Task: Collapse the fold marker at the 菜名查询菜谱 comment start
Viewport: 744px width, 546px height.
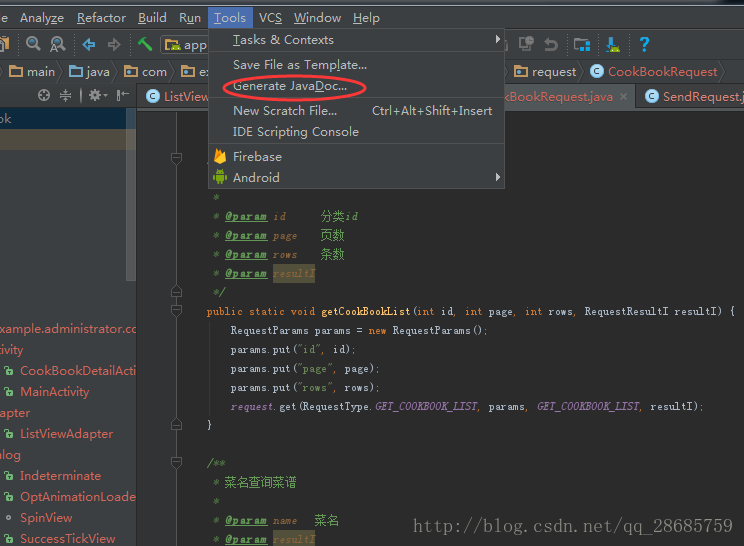Action: 177,463
